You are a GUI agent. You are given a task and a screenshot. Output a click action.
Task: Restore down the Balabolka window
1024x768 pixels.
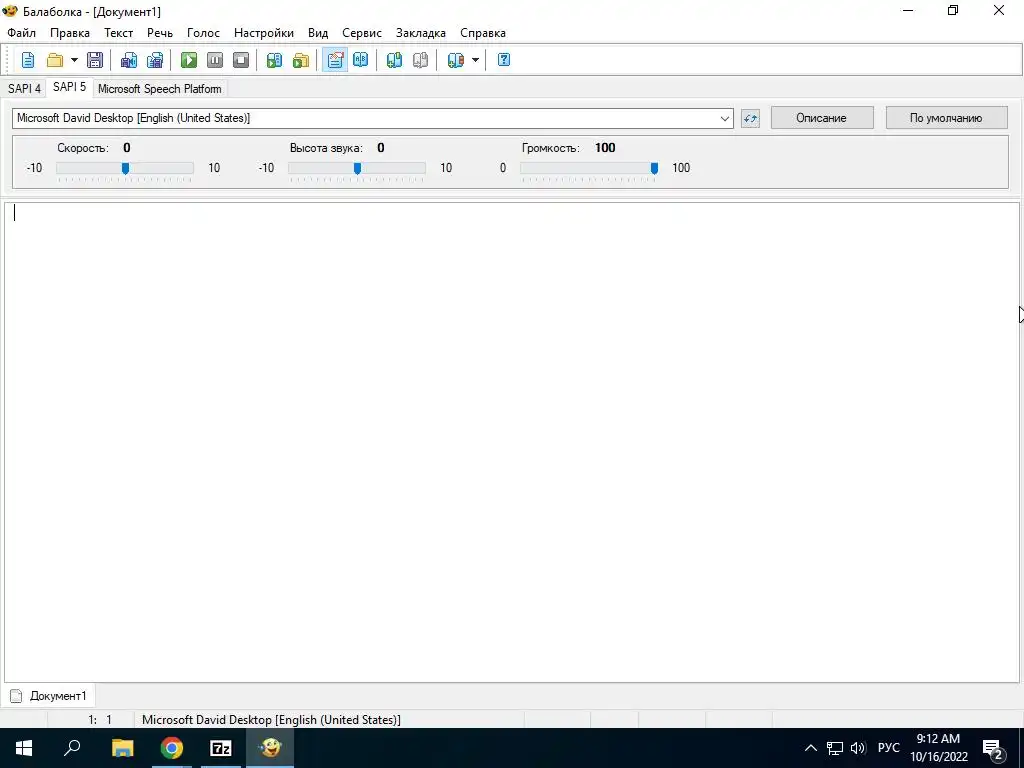point(953,10)
